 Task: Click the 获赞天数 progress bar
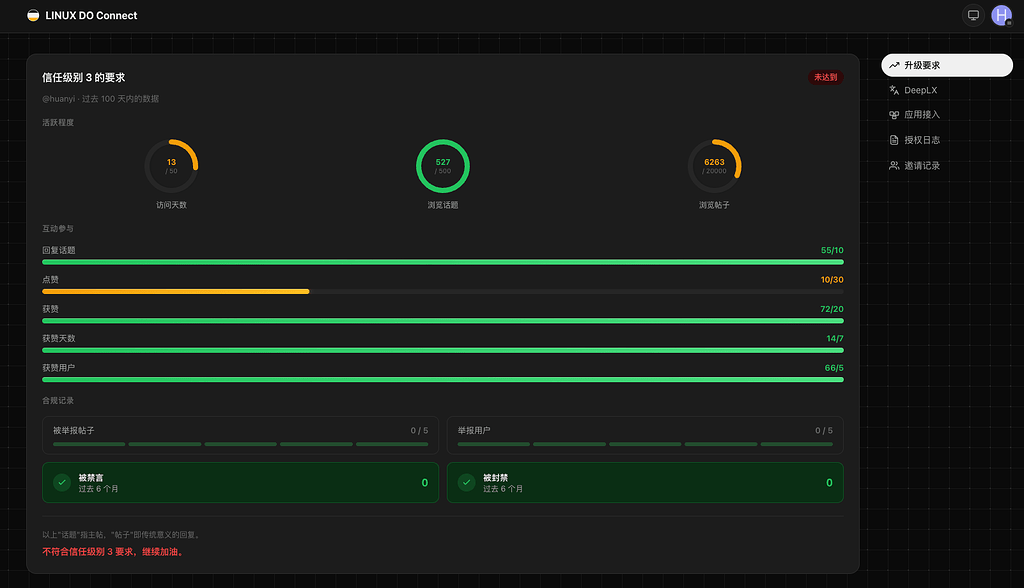[443, 350]
